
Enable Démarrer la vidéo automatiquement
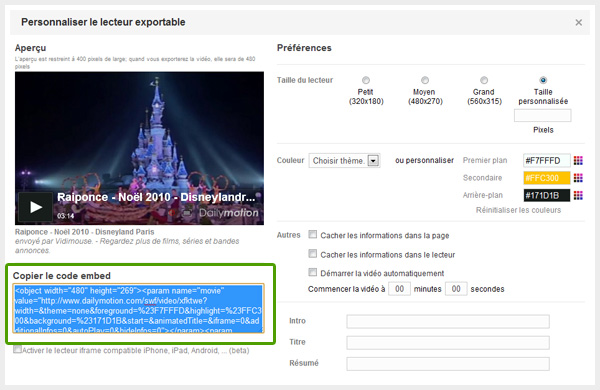[x=313, y=272]
